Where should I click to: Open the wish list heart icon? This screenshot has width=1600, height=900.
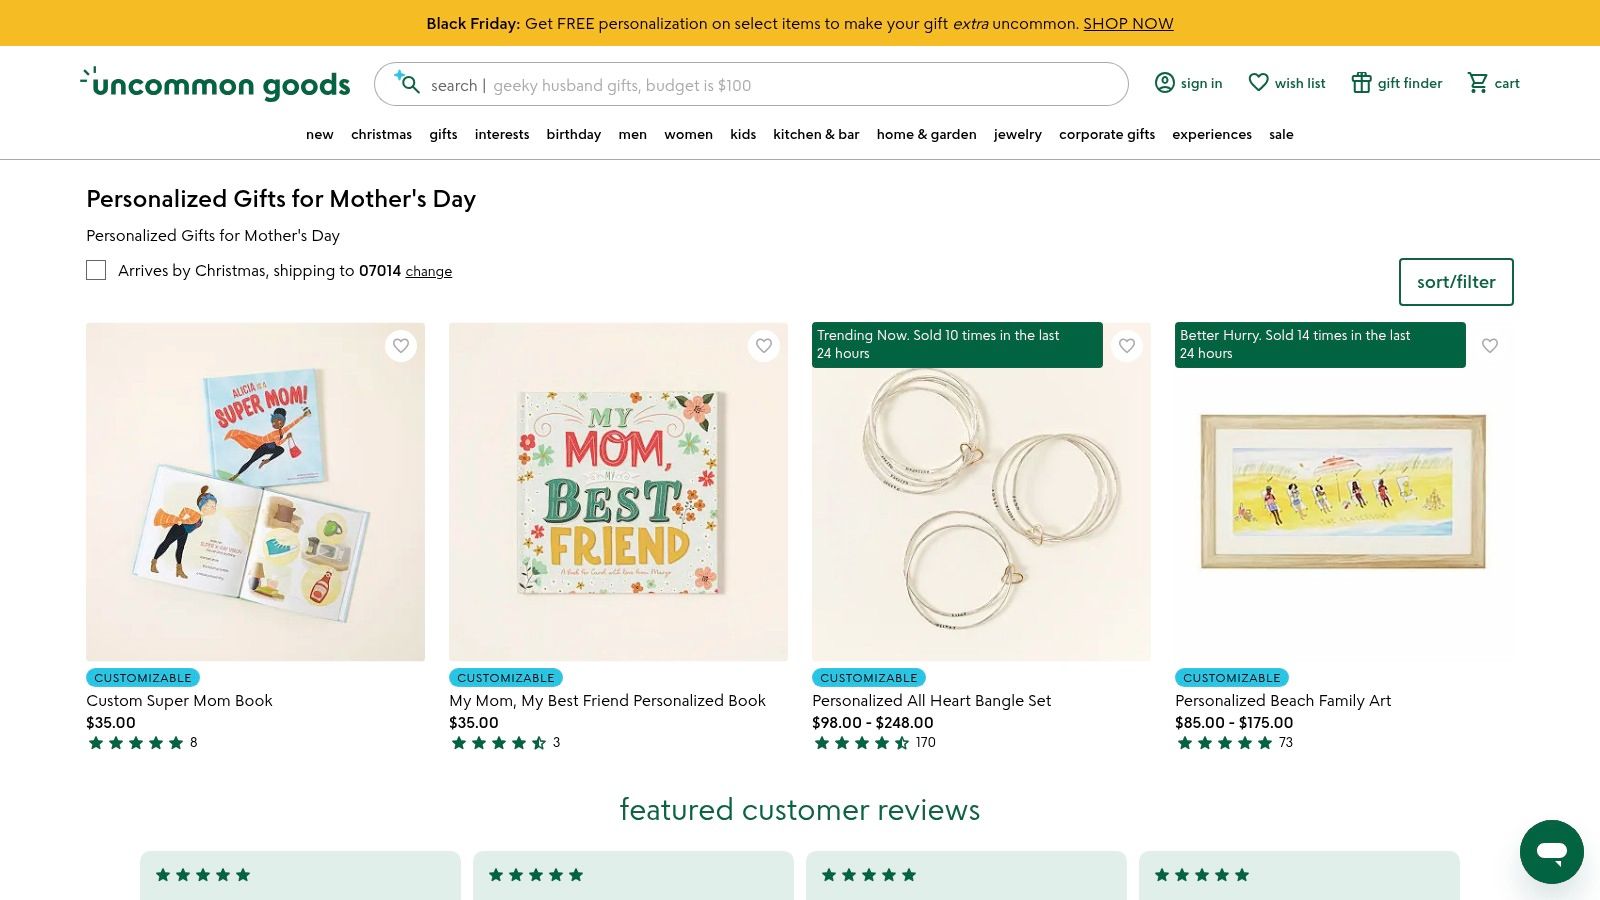(x=1258, y=83)
